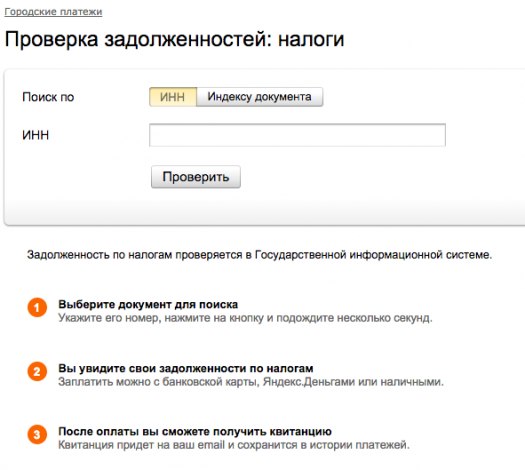
Task: Click the После оплаты вы сможете получить квитанцию heading
Action: click(x=195, y=432)
